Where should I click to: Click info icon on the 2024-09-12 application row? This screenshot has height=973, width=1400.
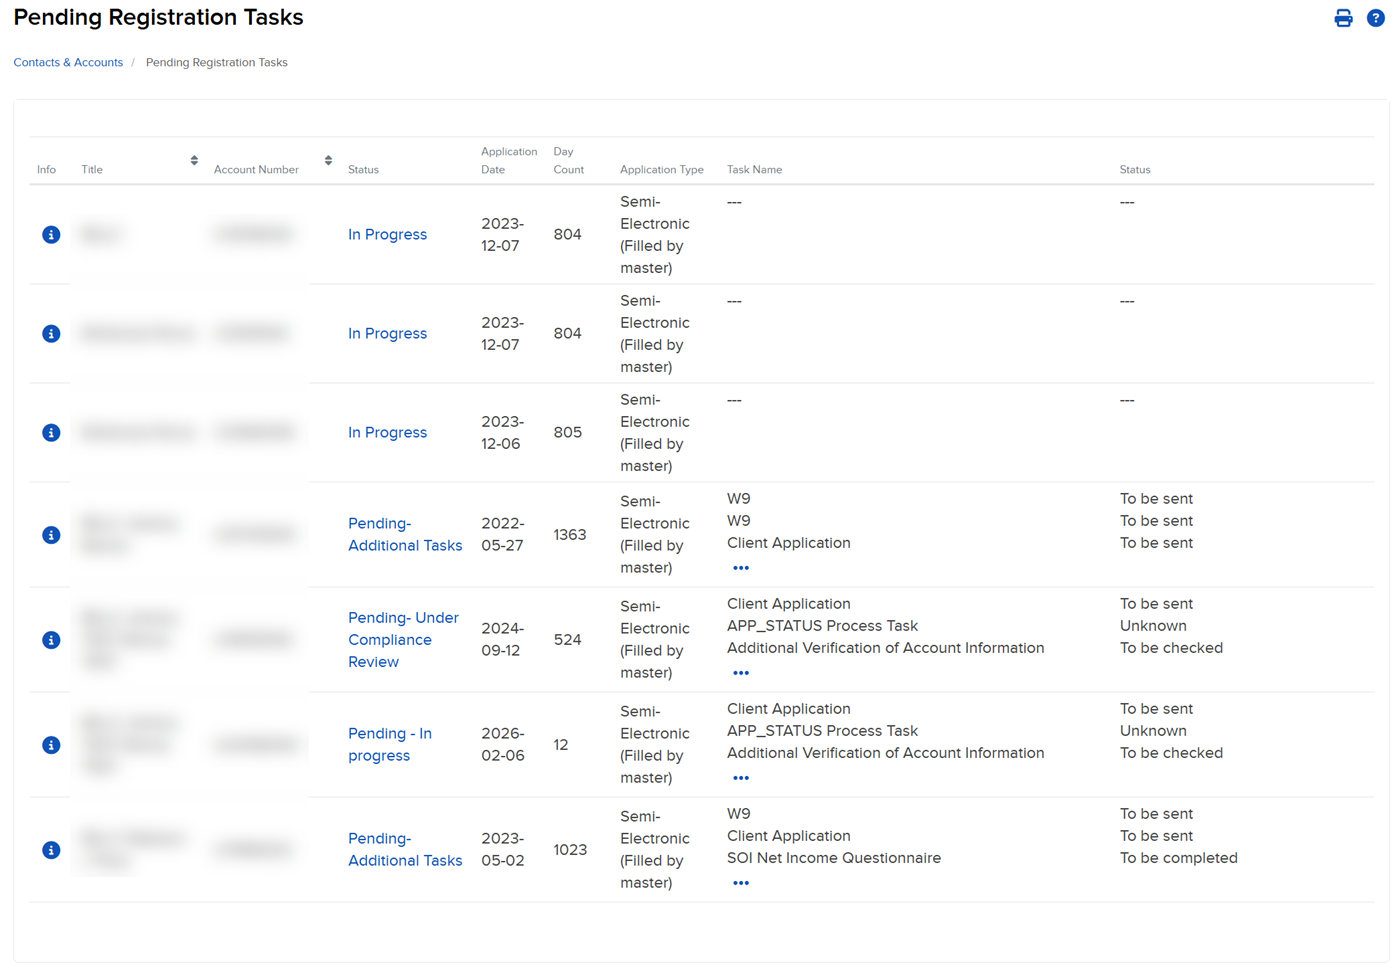[50, 639]
